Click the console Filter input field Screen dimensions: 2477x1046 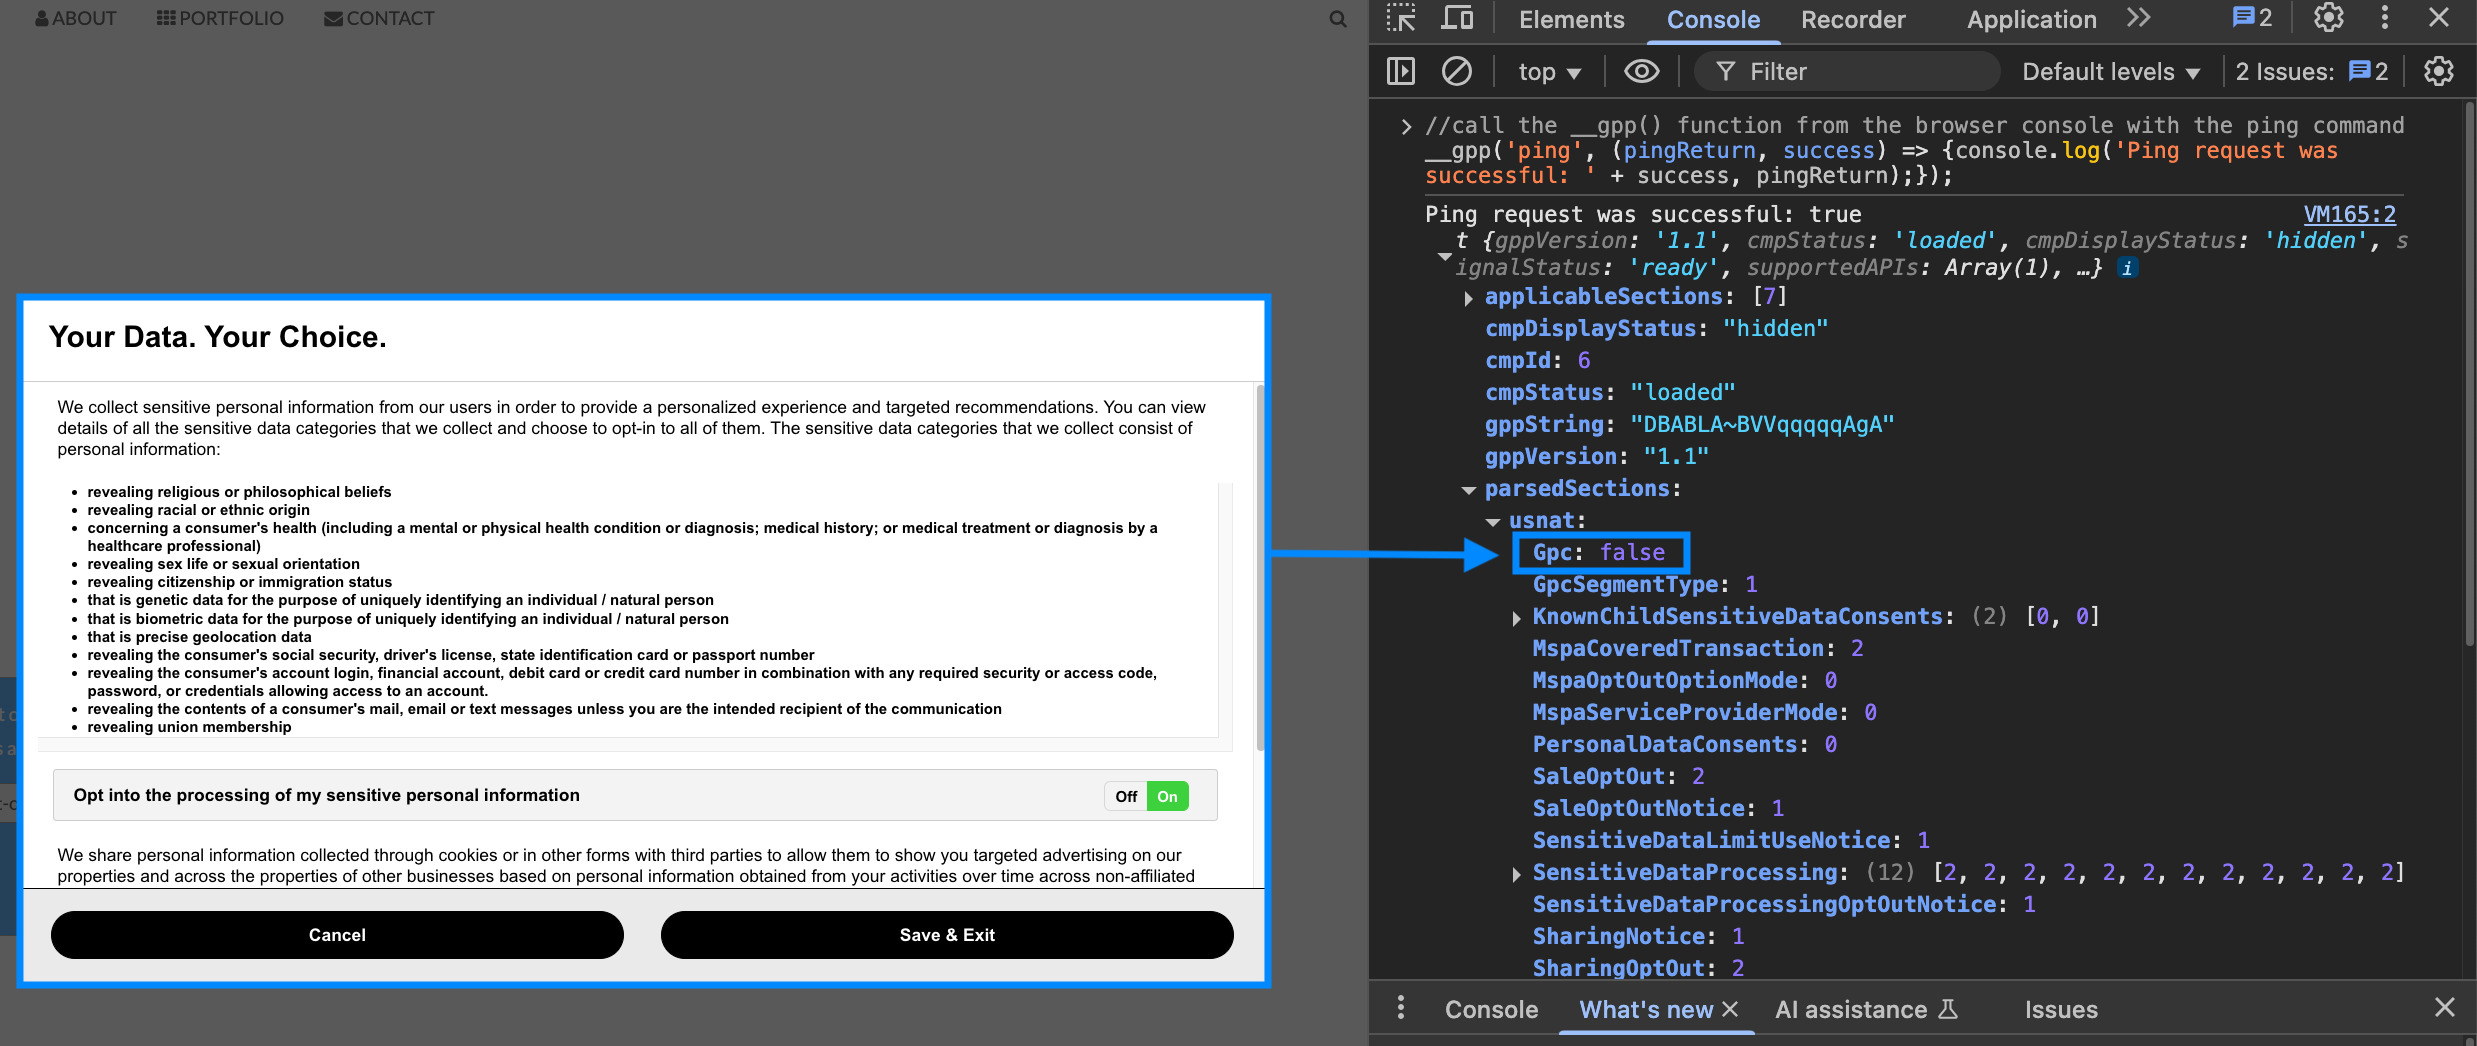(x=1847, y=72)
